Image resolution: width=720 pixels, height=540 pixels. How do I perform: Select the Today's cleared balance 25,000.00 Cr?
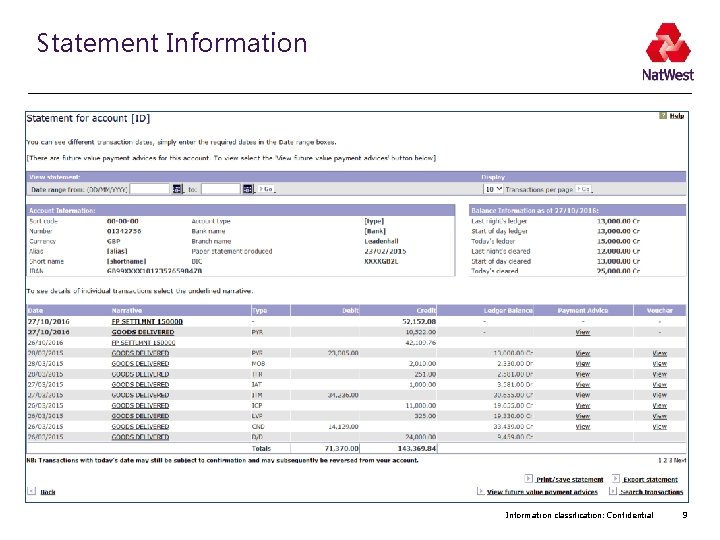(x=618, y=271)
